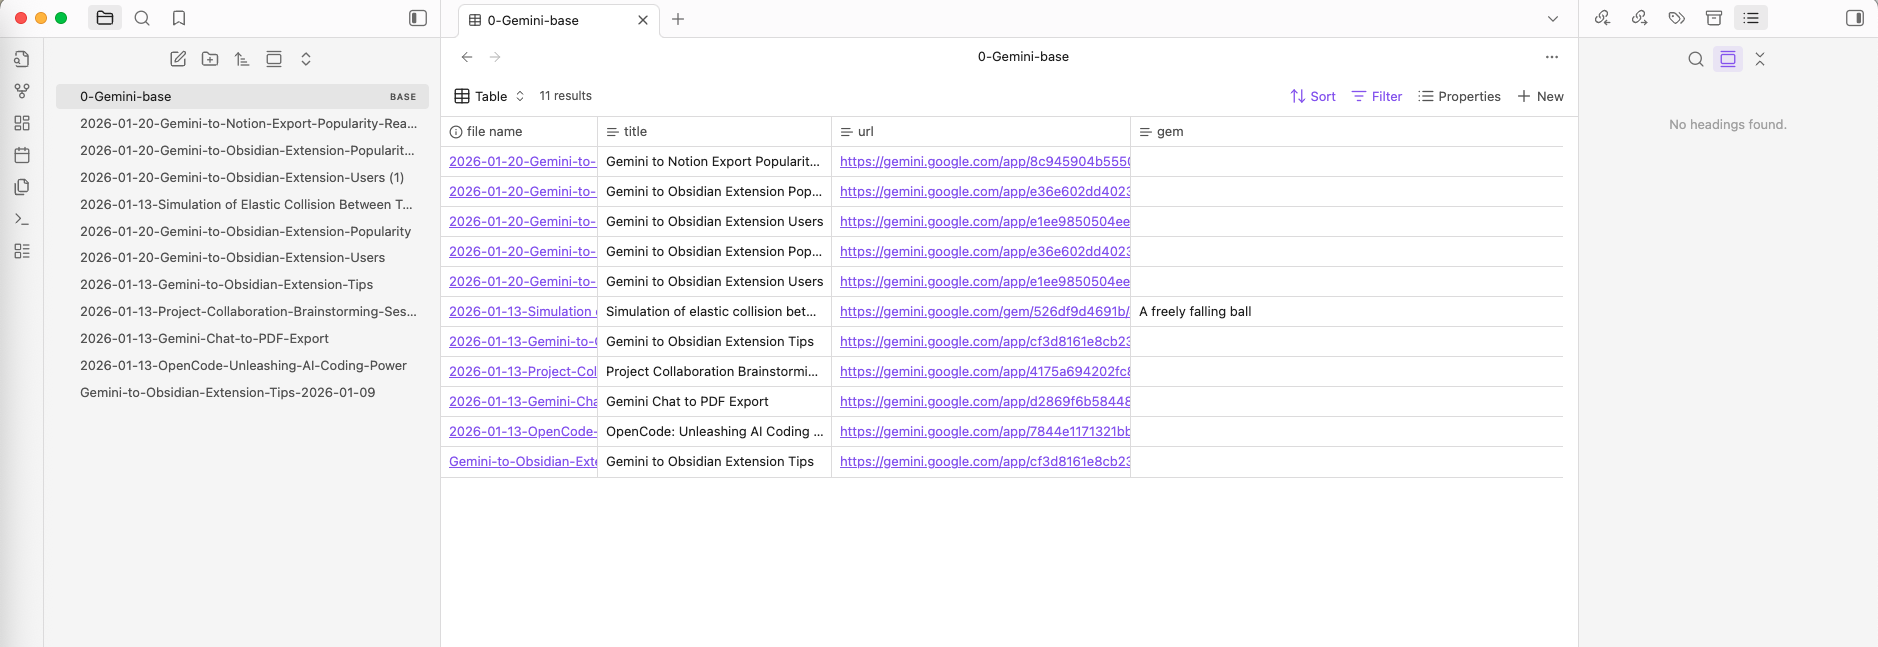Click the gem column header
Image resolution: width=1878 pixels, height=647 pixels.
point(1346,131)
